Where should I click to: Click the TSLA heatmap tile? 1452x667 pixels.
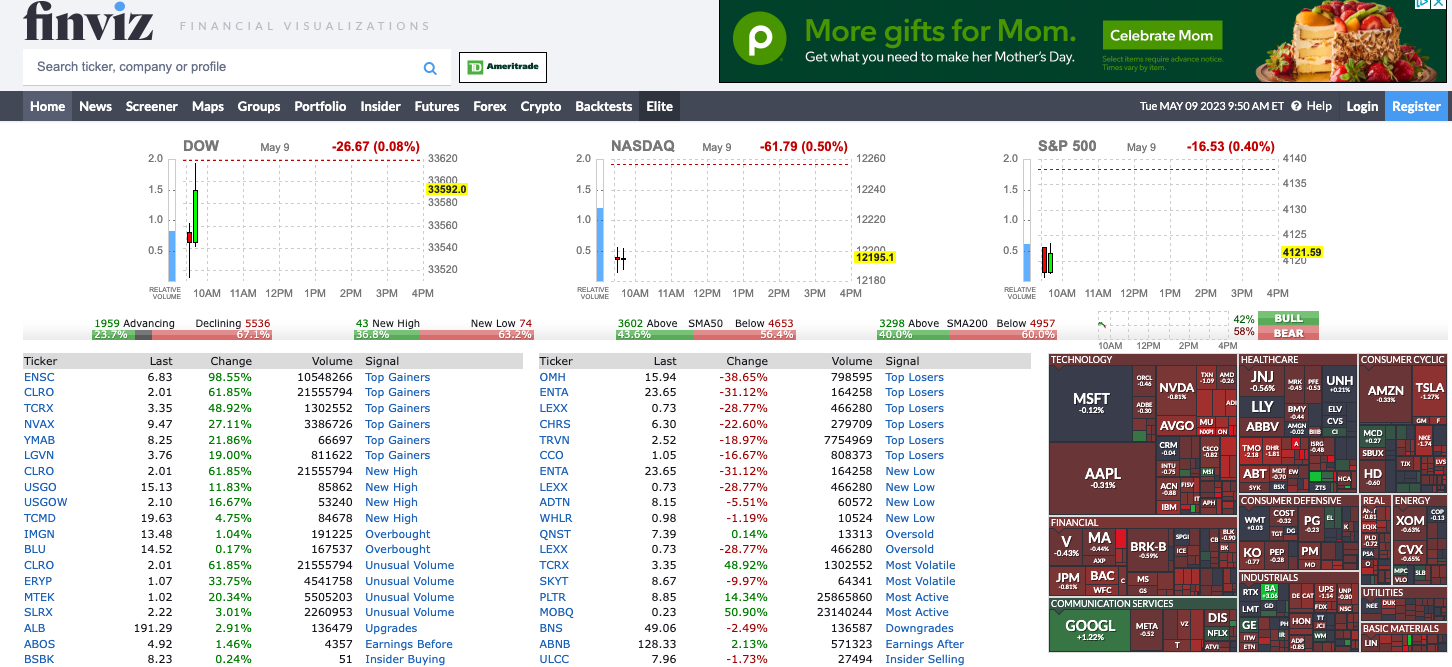click(1429, 390)
